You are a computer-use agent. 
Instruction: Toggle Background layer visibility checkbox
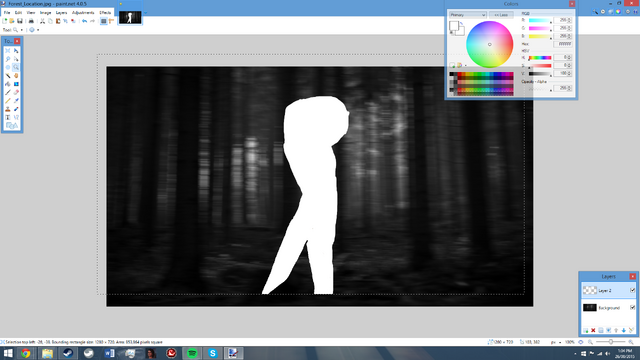click(632, 307)
